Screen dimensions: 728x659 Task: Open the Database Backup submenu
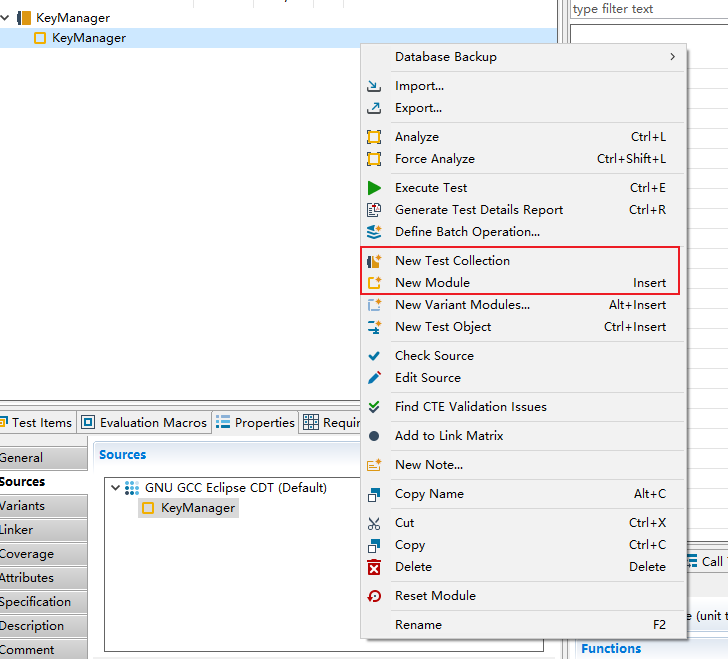523,57
